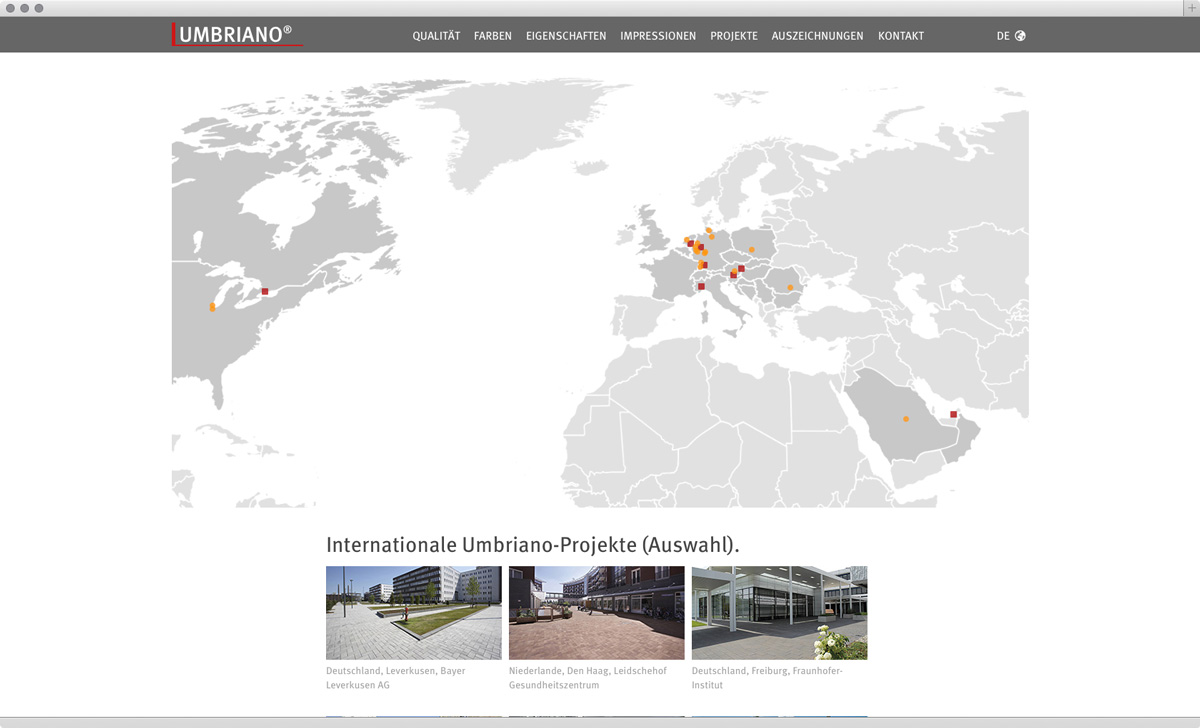Select the red square marker near Toronto
Screen dimensions: 1200x728
click(265, 291)
